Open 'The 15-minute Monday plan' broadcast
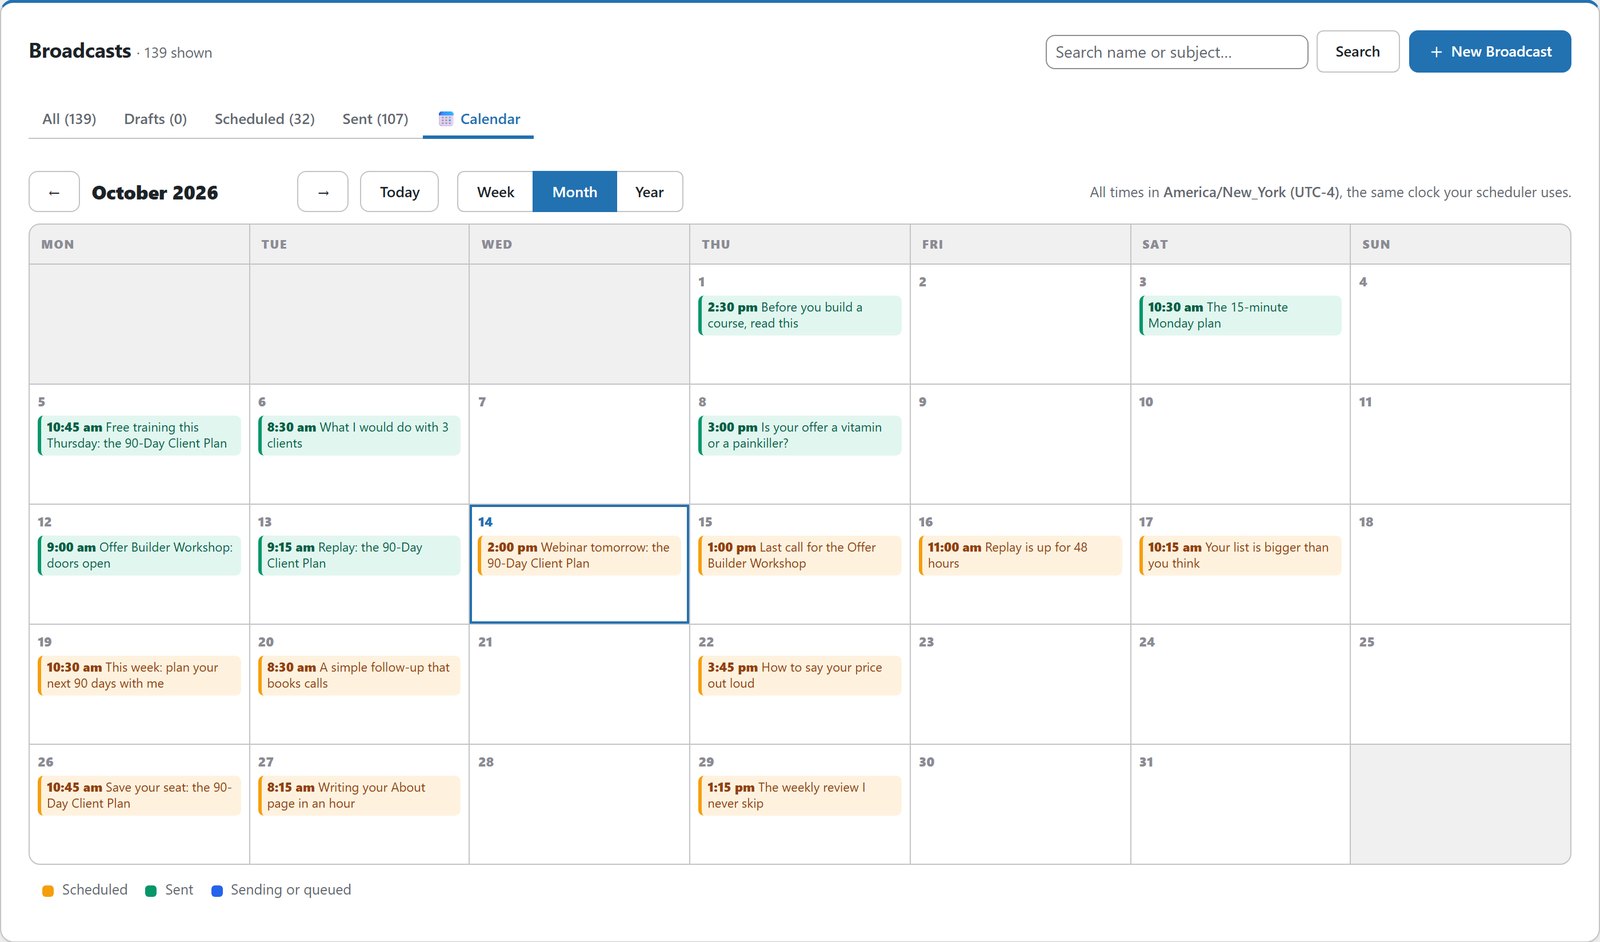Image resolution: width=1600 pixels, height=942 pixels. (1240, 315)
